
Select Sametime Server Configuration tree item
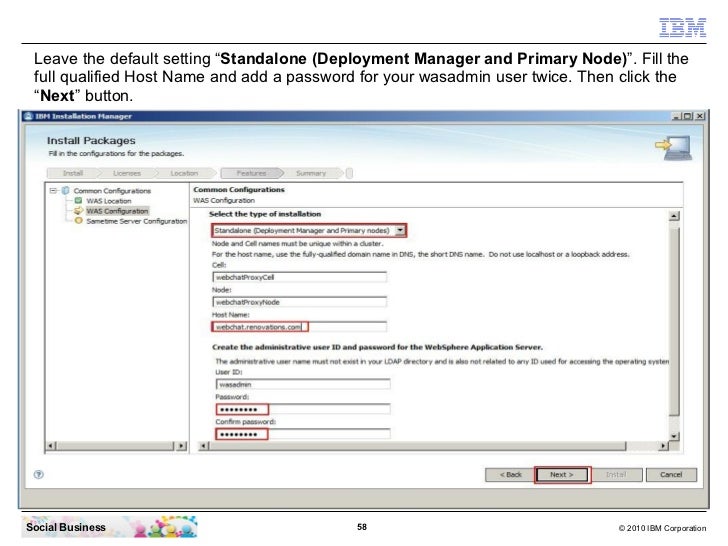[136, 221]
